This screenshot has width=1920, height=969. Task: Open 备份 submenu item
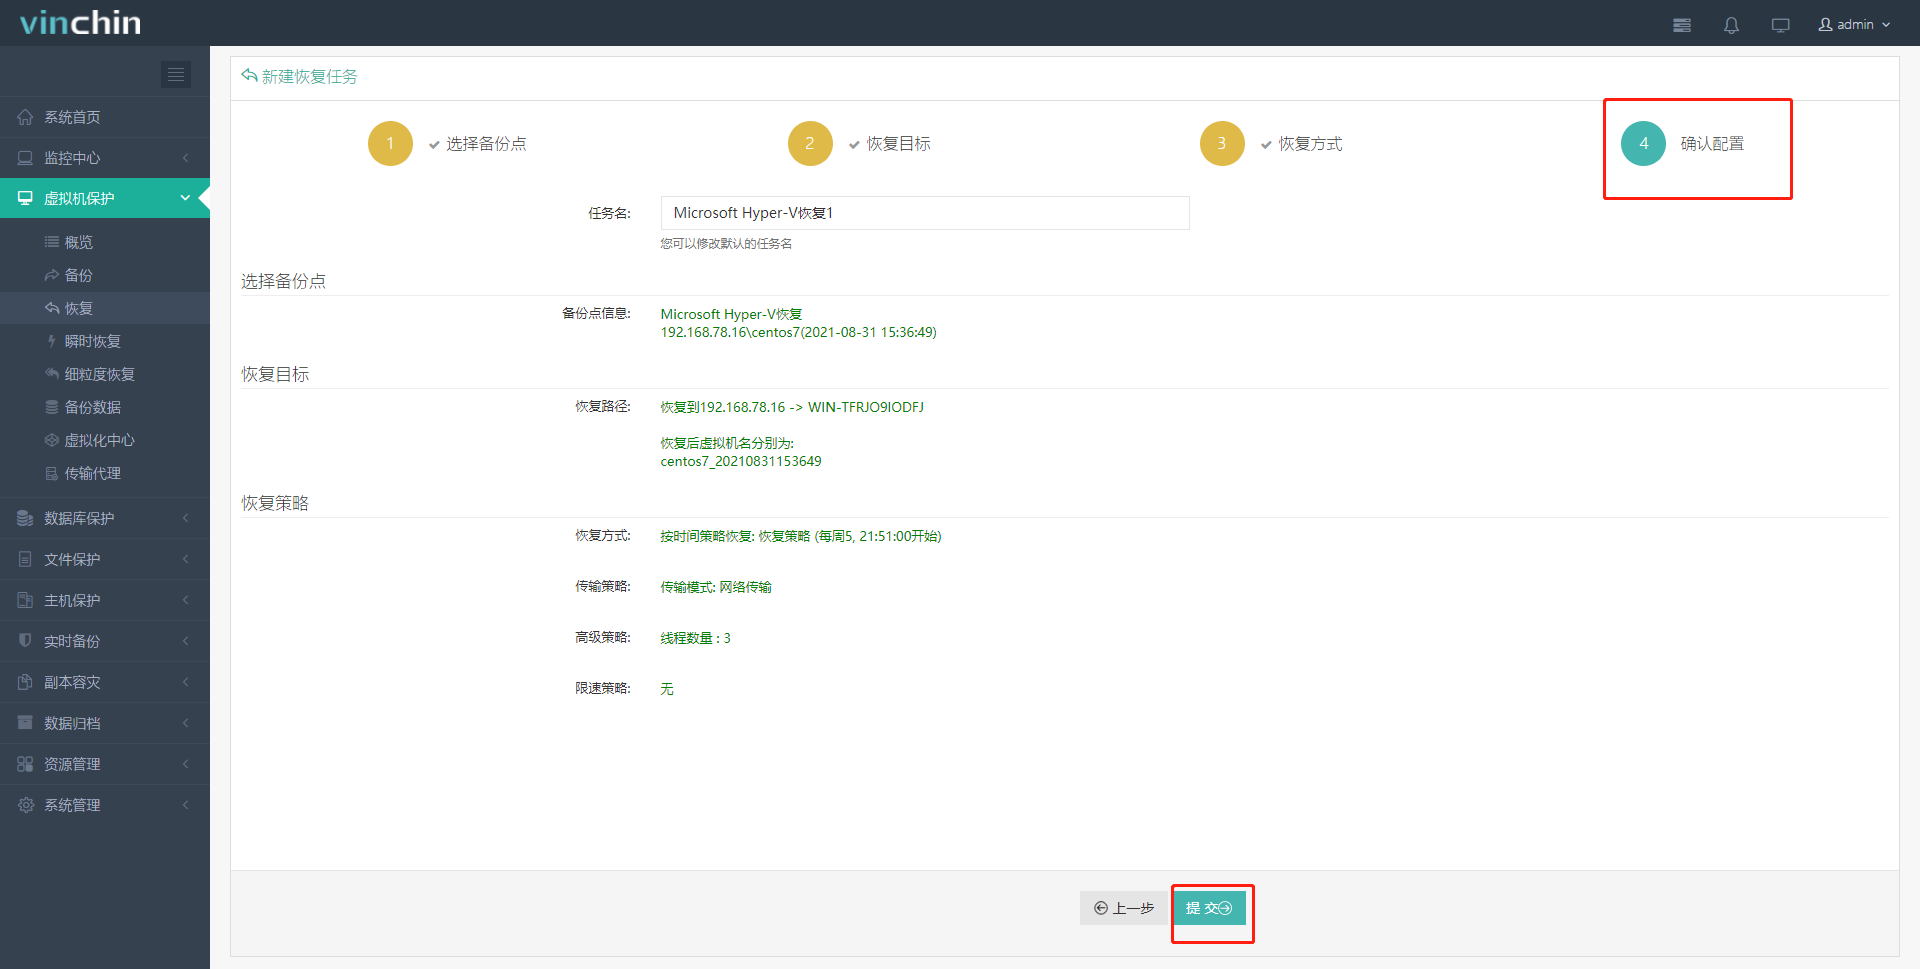105,275
